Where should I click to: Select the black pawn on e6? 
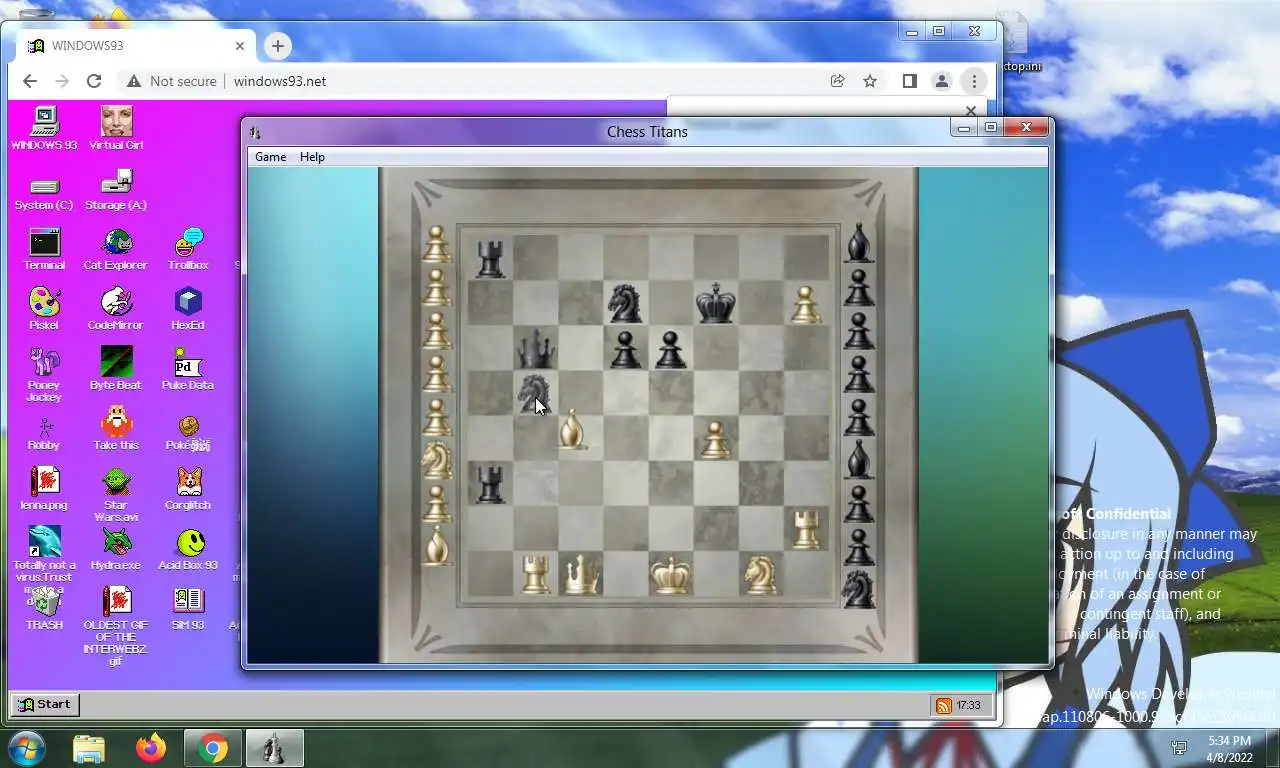point(670,350)
